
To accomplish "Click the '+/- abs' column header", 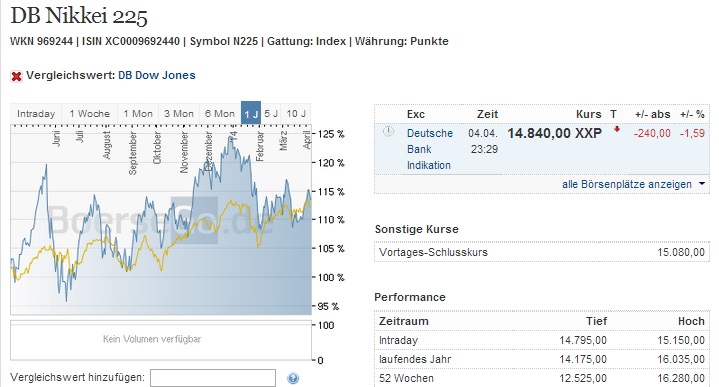I will [653, 114].
